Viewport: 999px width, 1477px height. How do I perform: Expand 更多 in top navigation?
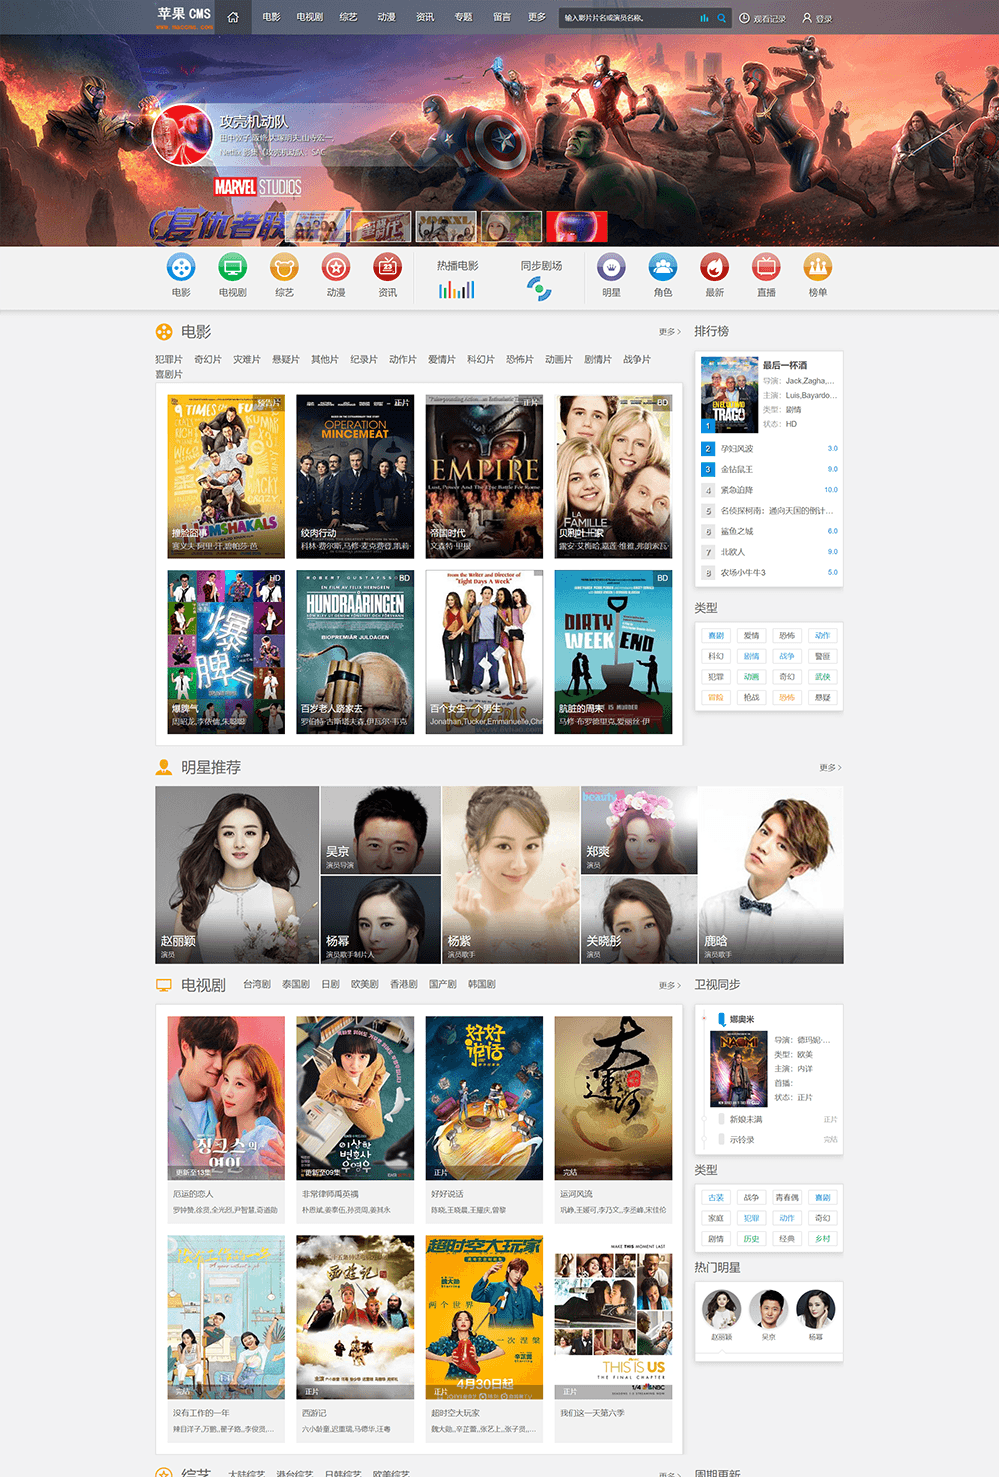tap(537, 17)
